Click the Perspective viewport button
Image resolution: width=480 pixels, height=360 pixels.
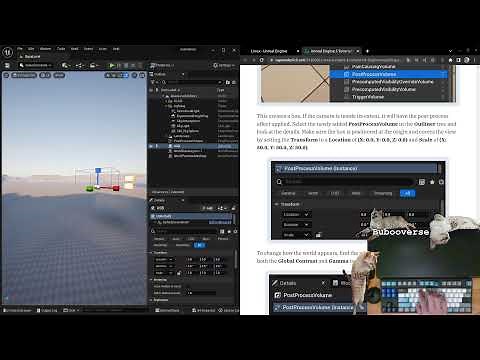pos(24,75)
